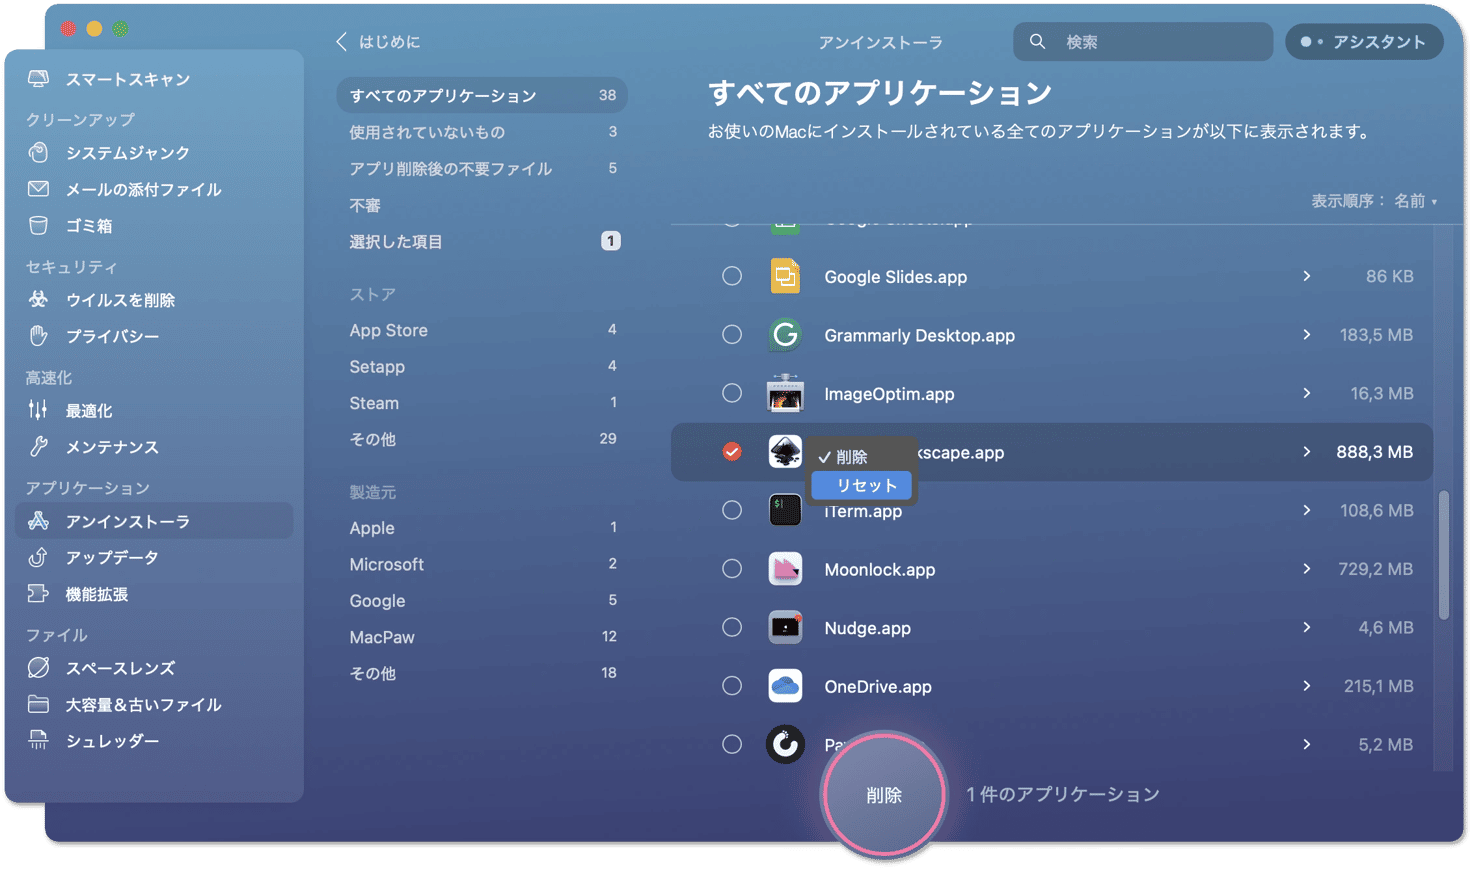This screenshot has width=1472, height=869.
Task: Click the シュレッダー icon
Action: (38, 740)
